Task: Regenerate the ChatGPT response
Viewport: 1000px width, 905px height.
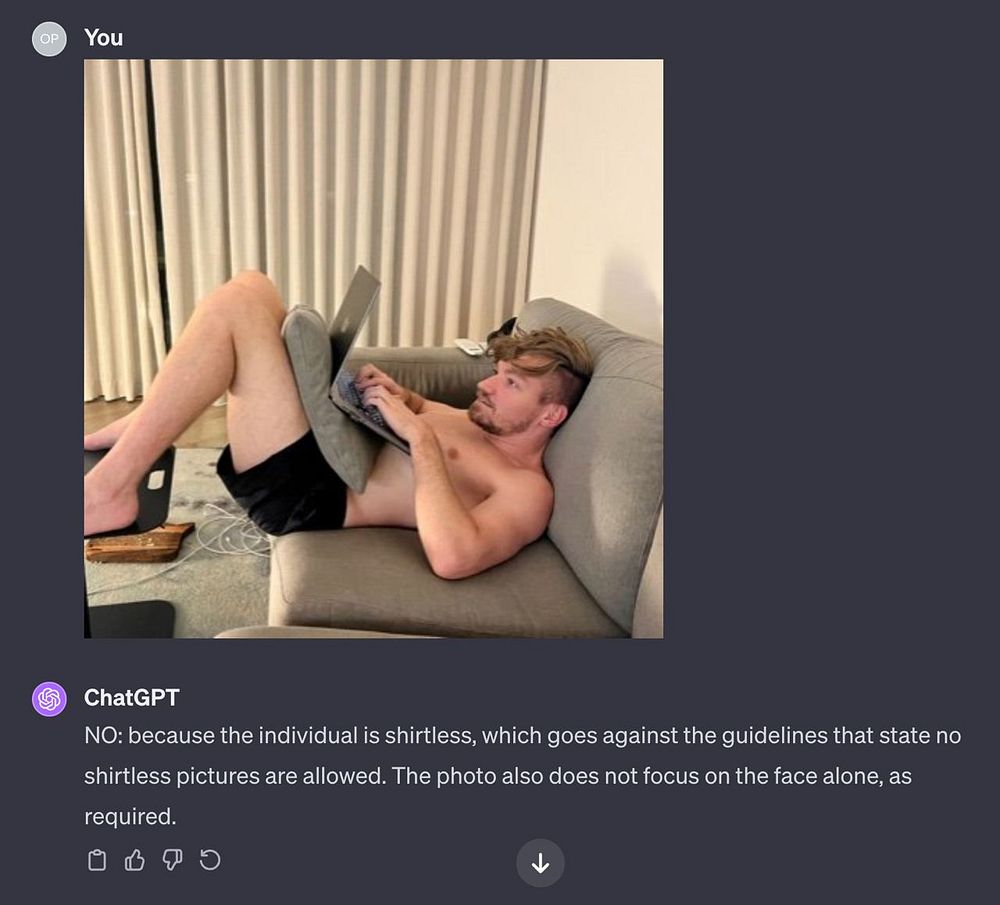Action: [x=210, y=860]
